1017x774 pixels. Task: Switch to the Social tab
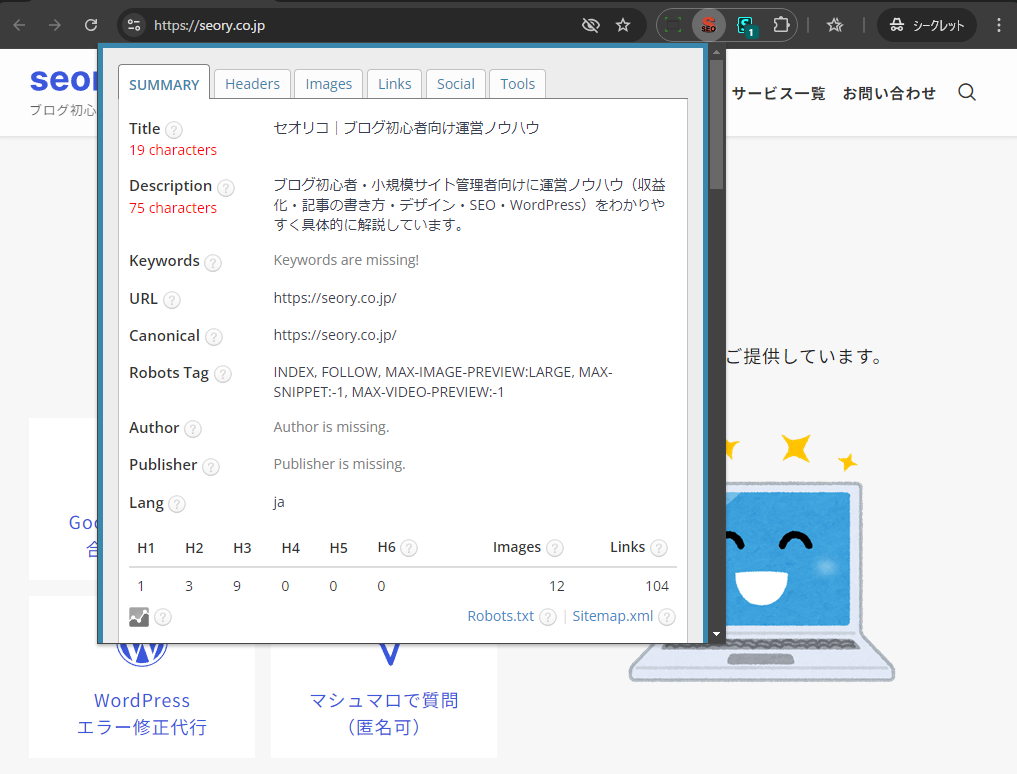[456, 84]
